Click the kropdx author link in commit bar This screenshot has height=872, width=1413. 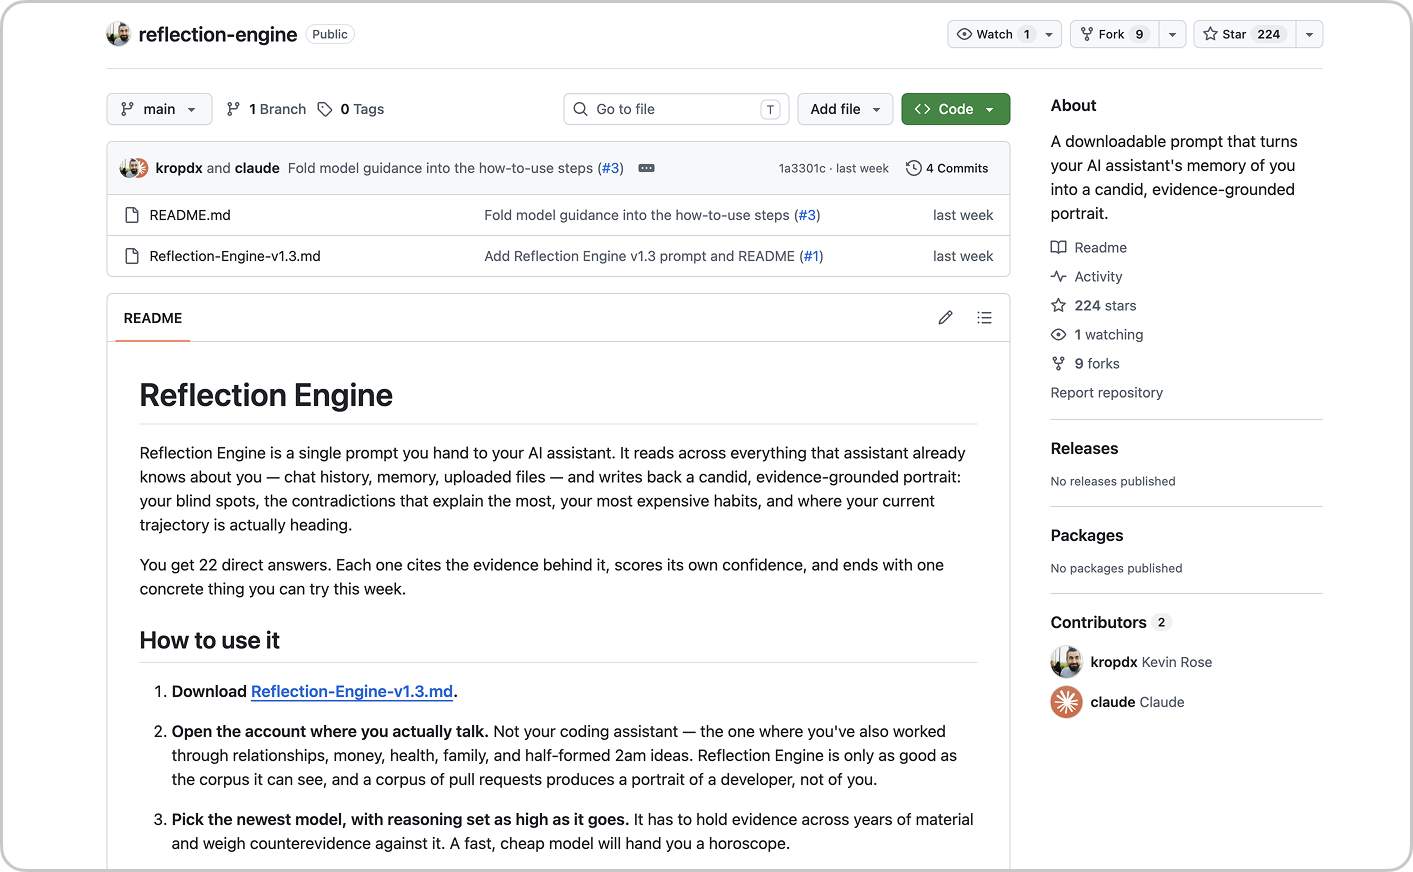[x=179, y=168]
